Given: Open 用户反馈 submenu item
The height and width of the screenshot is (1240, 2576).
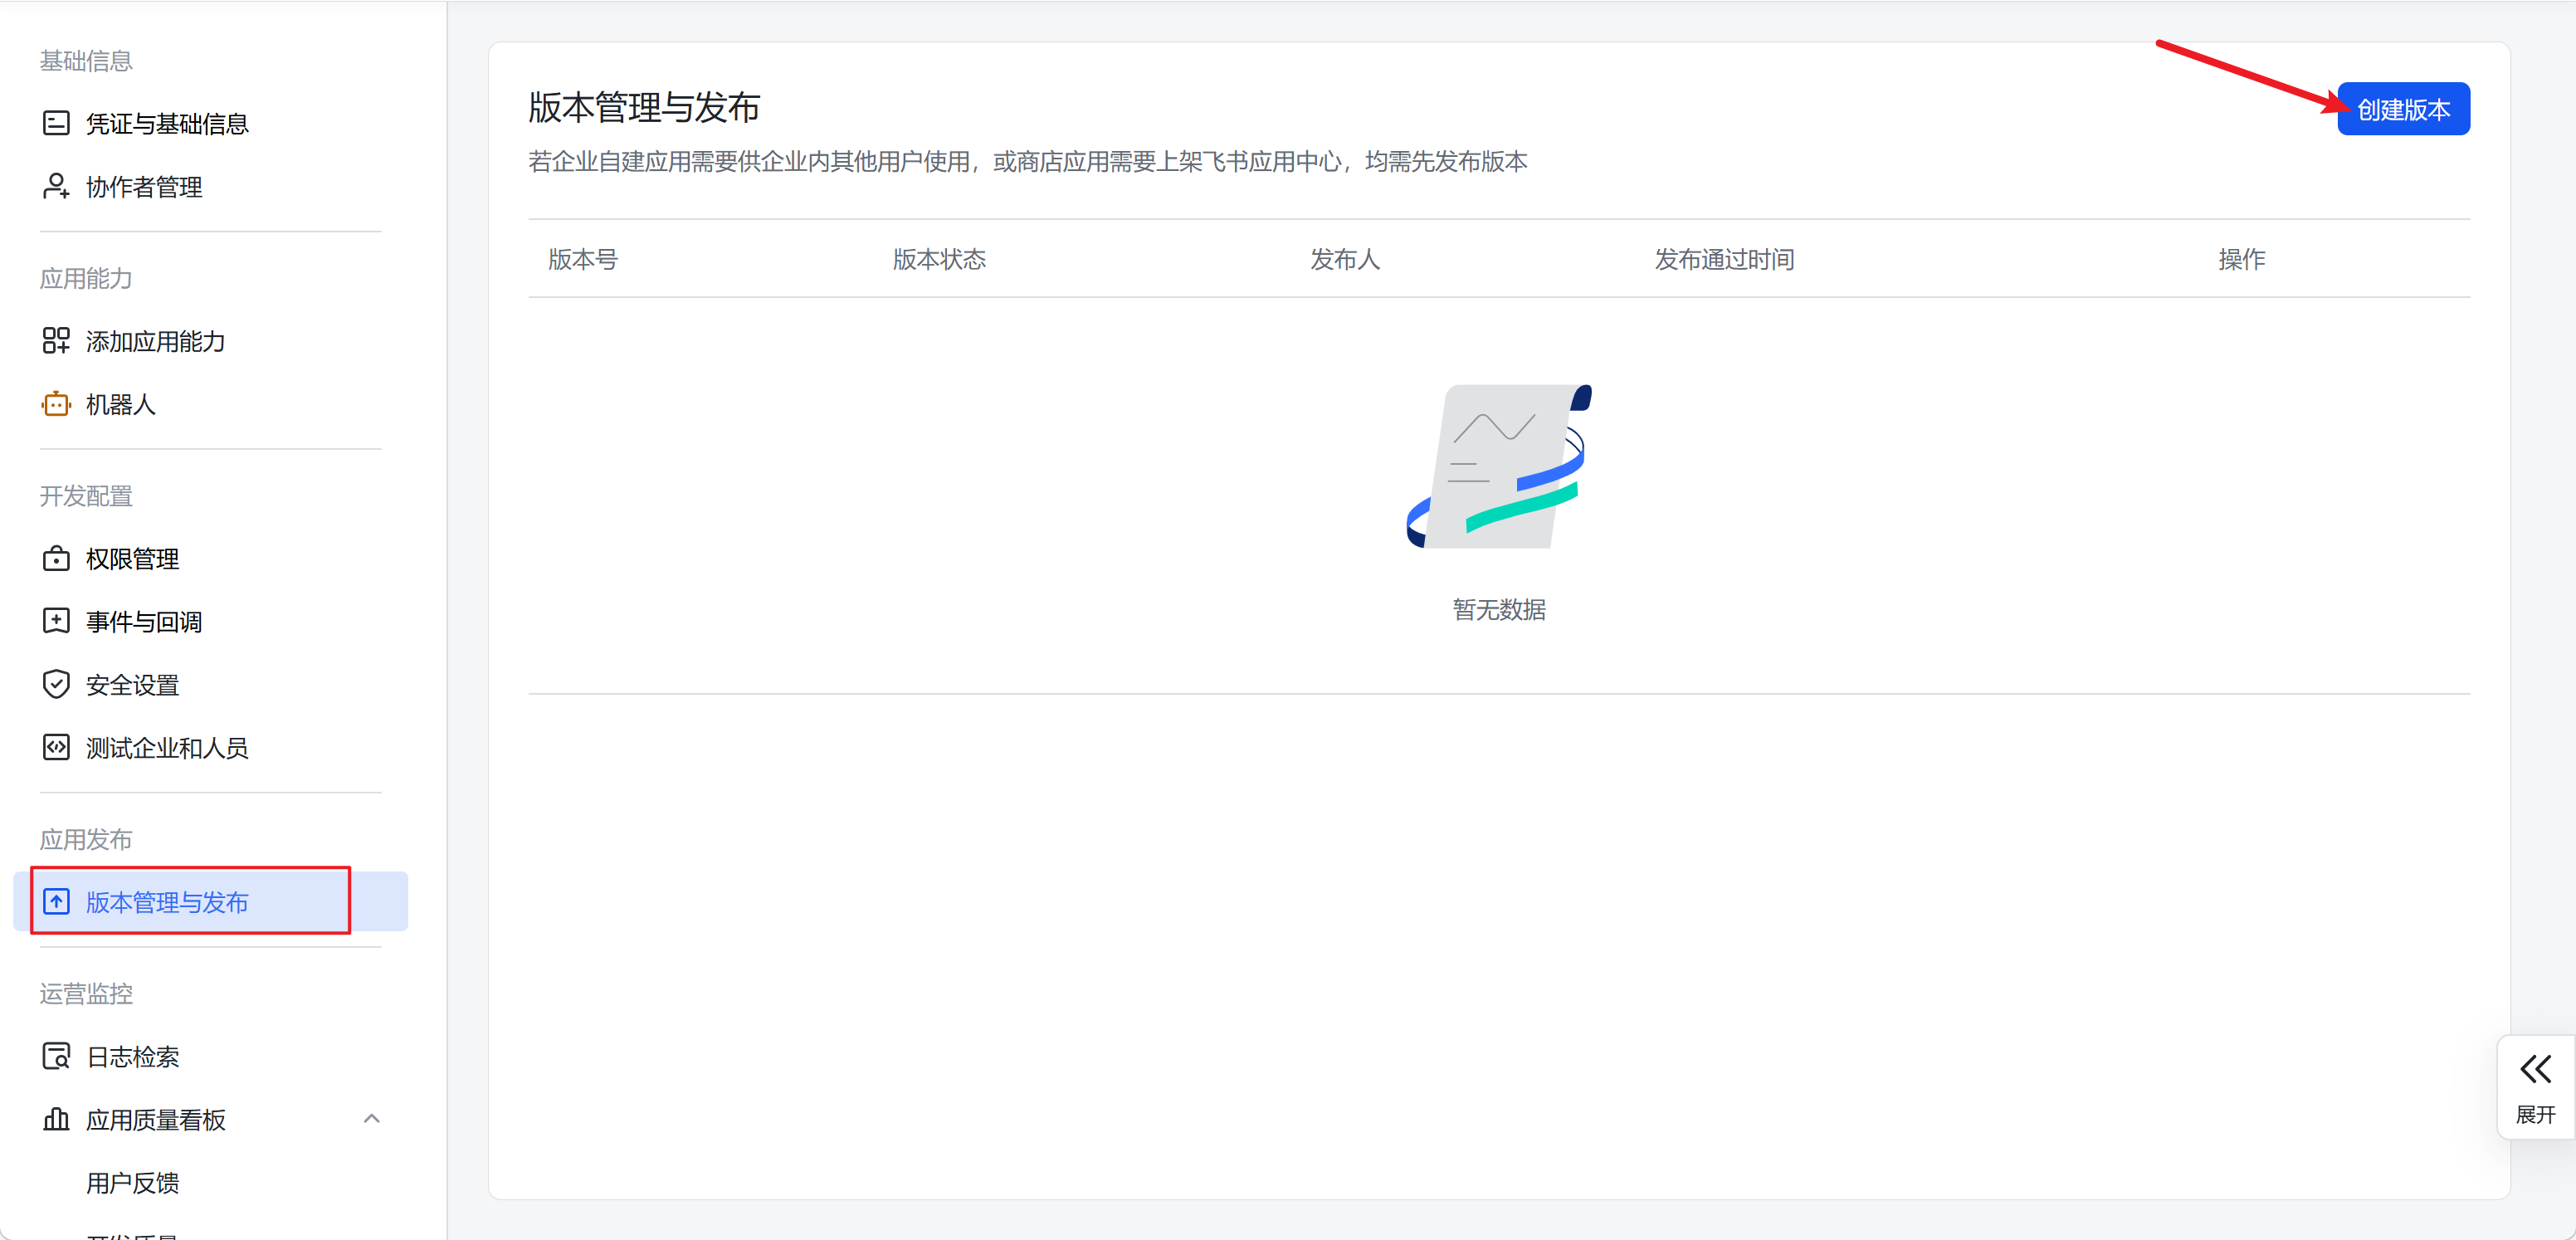Looking at the screenshot, I should point(133,1182).
